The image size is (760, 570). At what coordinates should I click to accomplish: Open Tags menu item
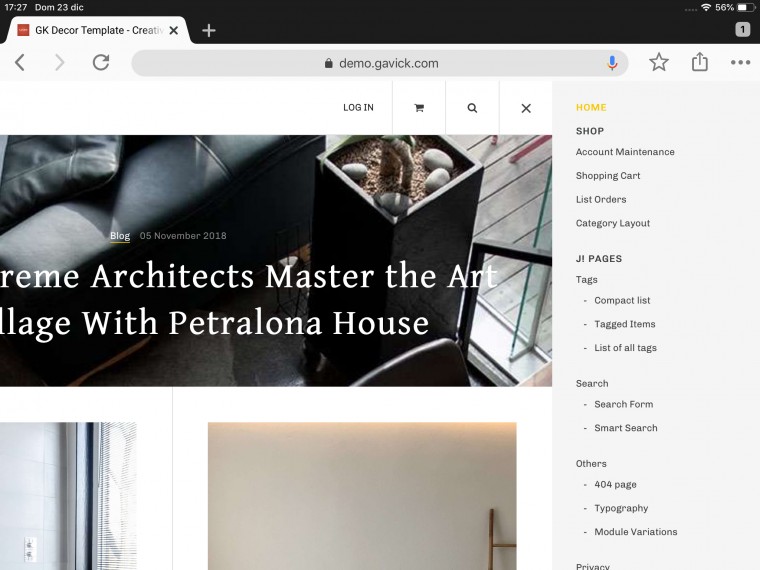(586, 280)
